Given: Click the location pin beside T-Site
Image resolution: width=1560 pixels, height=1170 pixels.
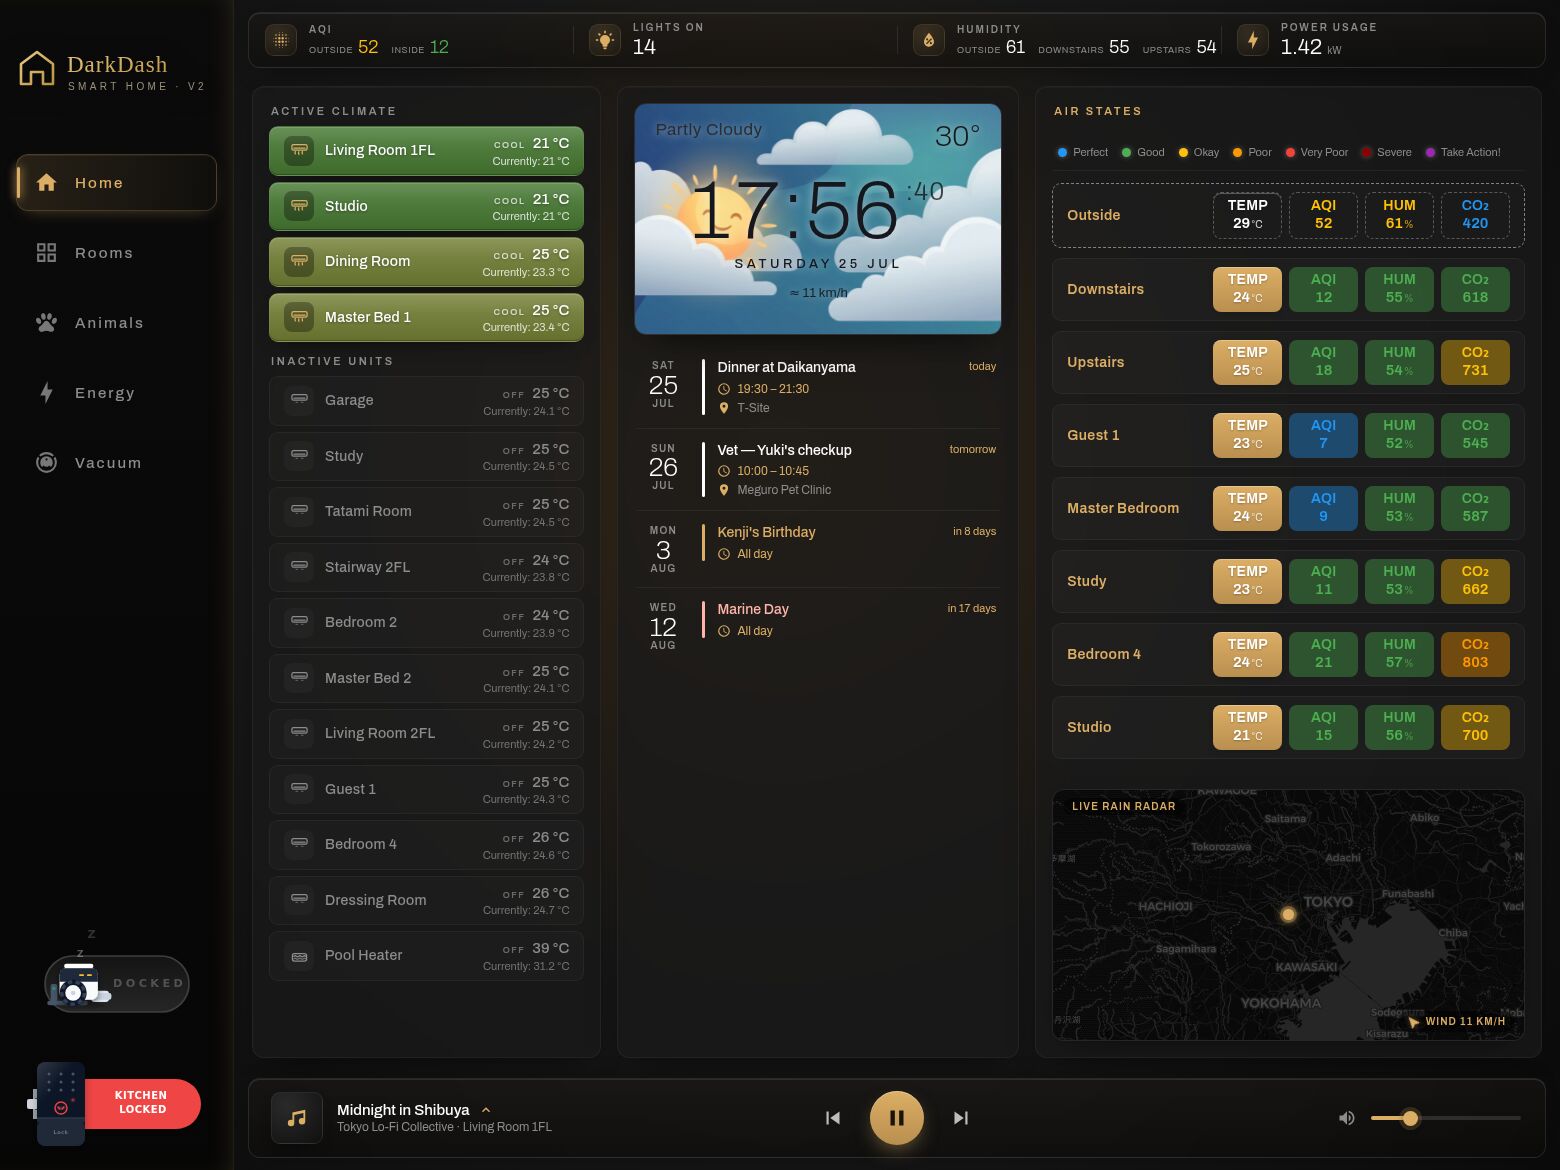Looking at the screenshot, I should pos(724,408).
